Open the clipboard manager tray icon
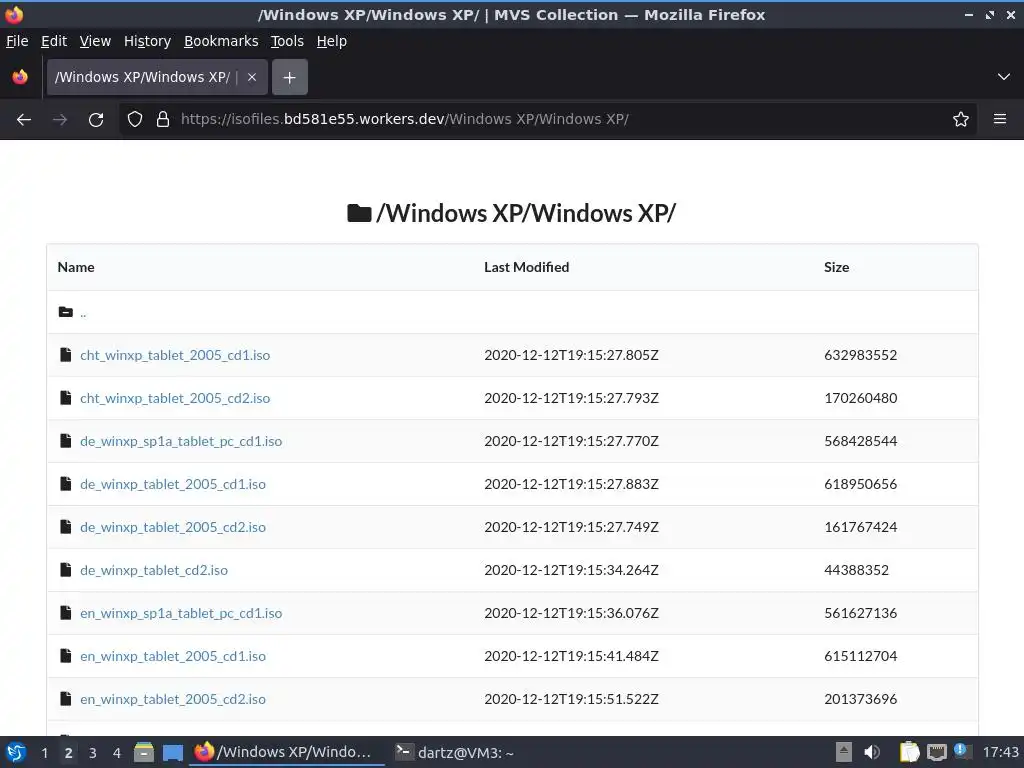 pyautogui.click(x=909, y=752)
